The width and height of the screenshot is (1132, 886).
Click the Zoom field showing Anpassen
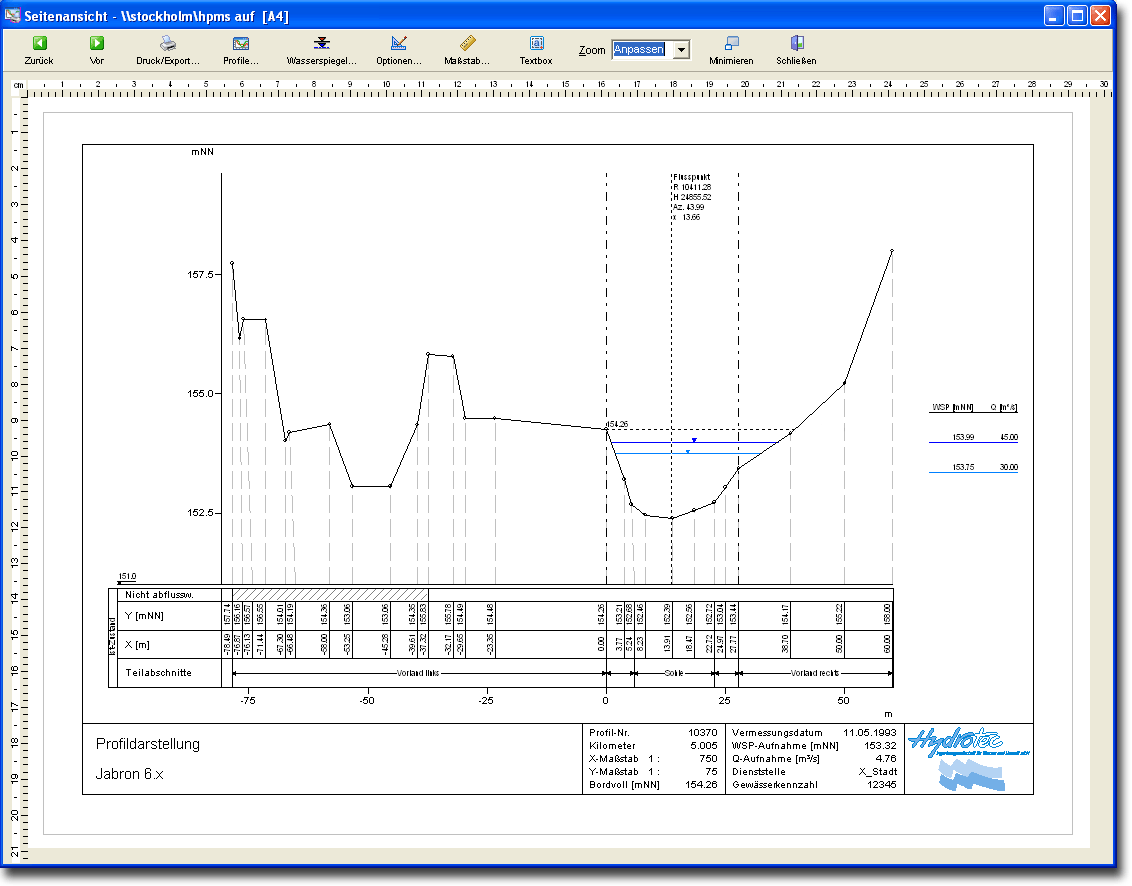click(x=643, y=50)
